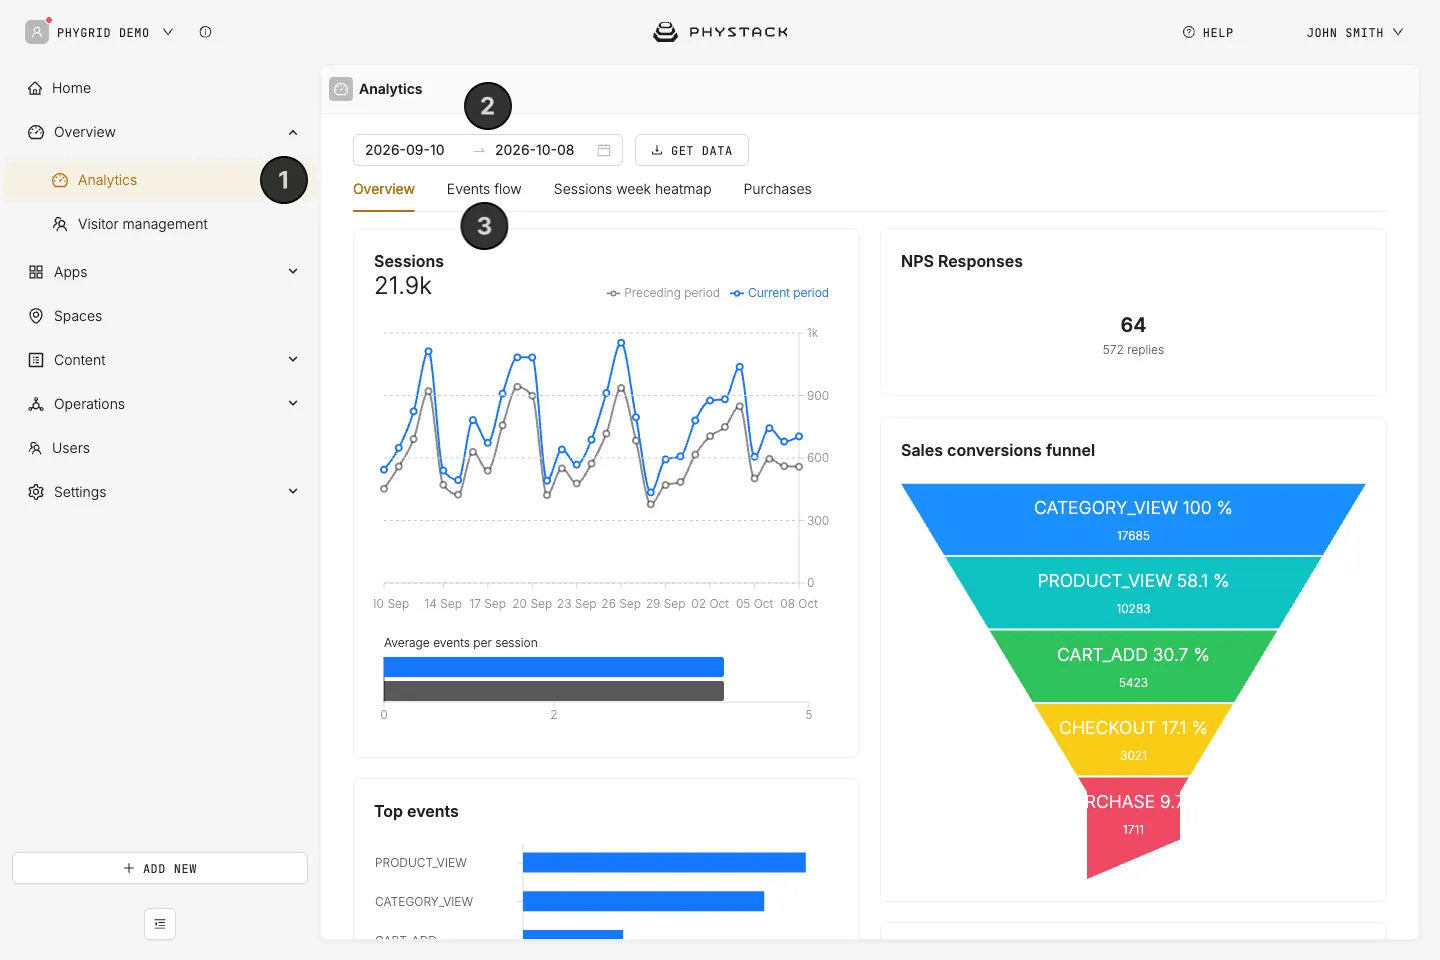The height and width of the screenshot is (960, 1440).
Task: Click the end date field 2026-10-08
Action: [x=535, y=150]
